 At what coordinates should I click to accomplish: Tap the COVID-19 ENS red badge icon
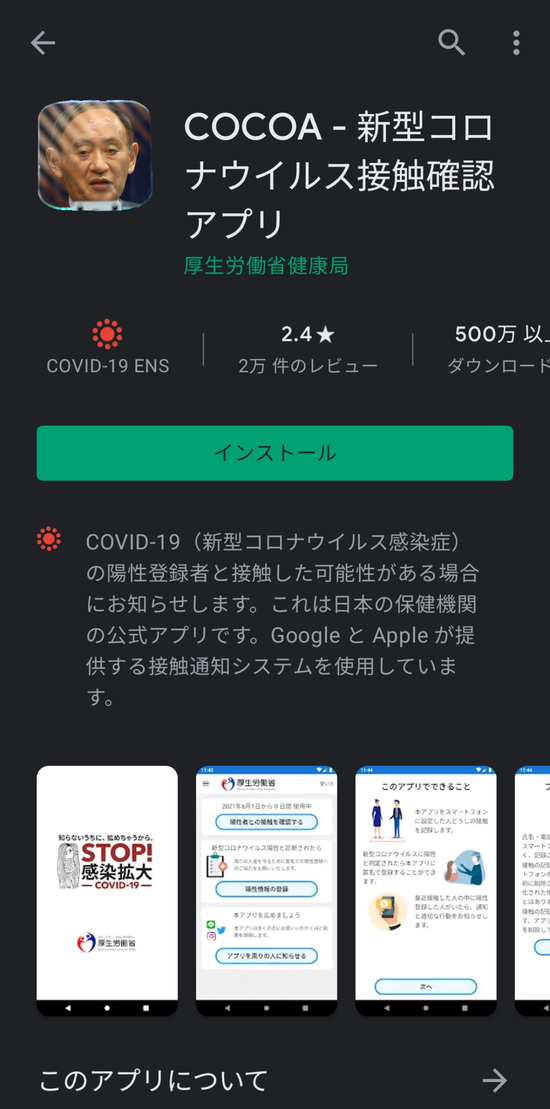107,334
